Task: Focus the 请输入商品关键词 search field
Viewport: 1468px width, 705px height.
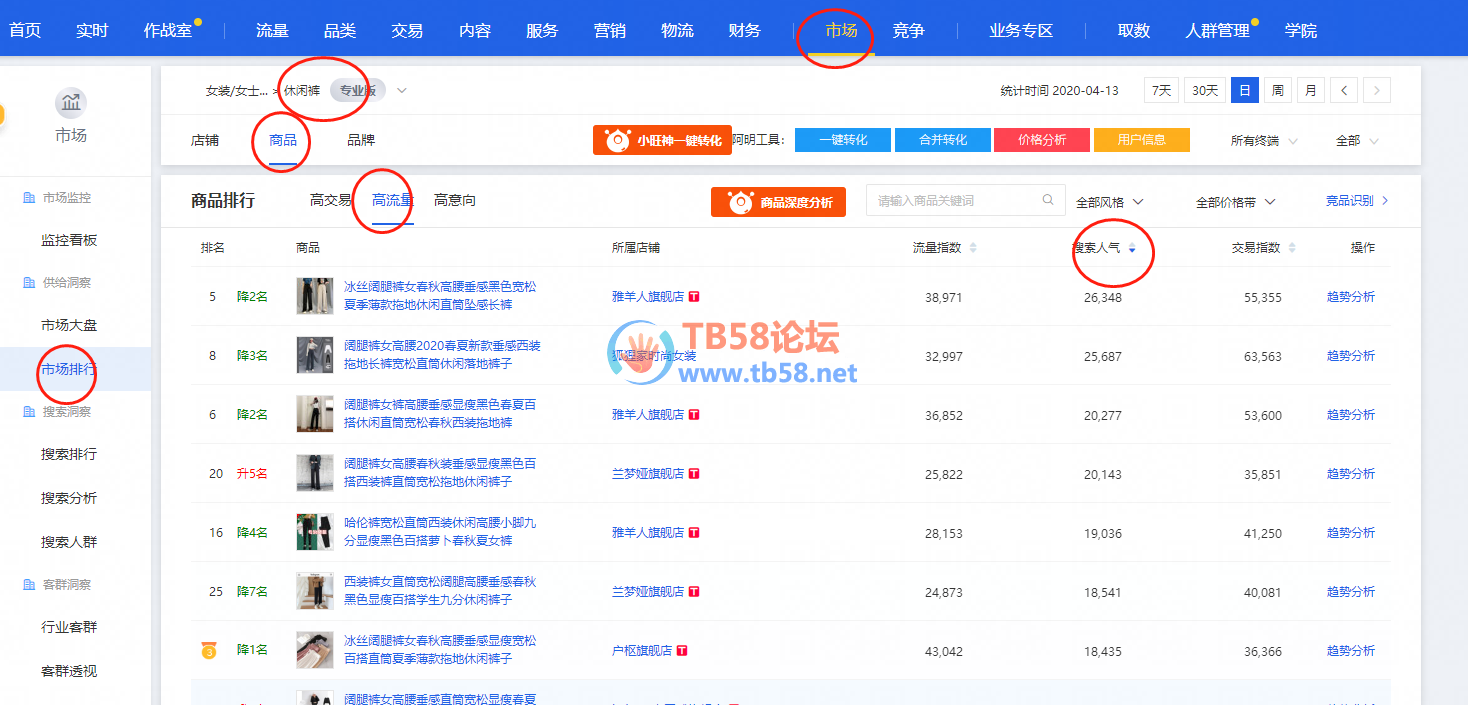Action: coord(964,200)
